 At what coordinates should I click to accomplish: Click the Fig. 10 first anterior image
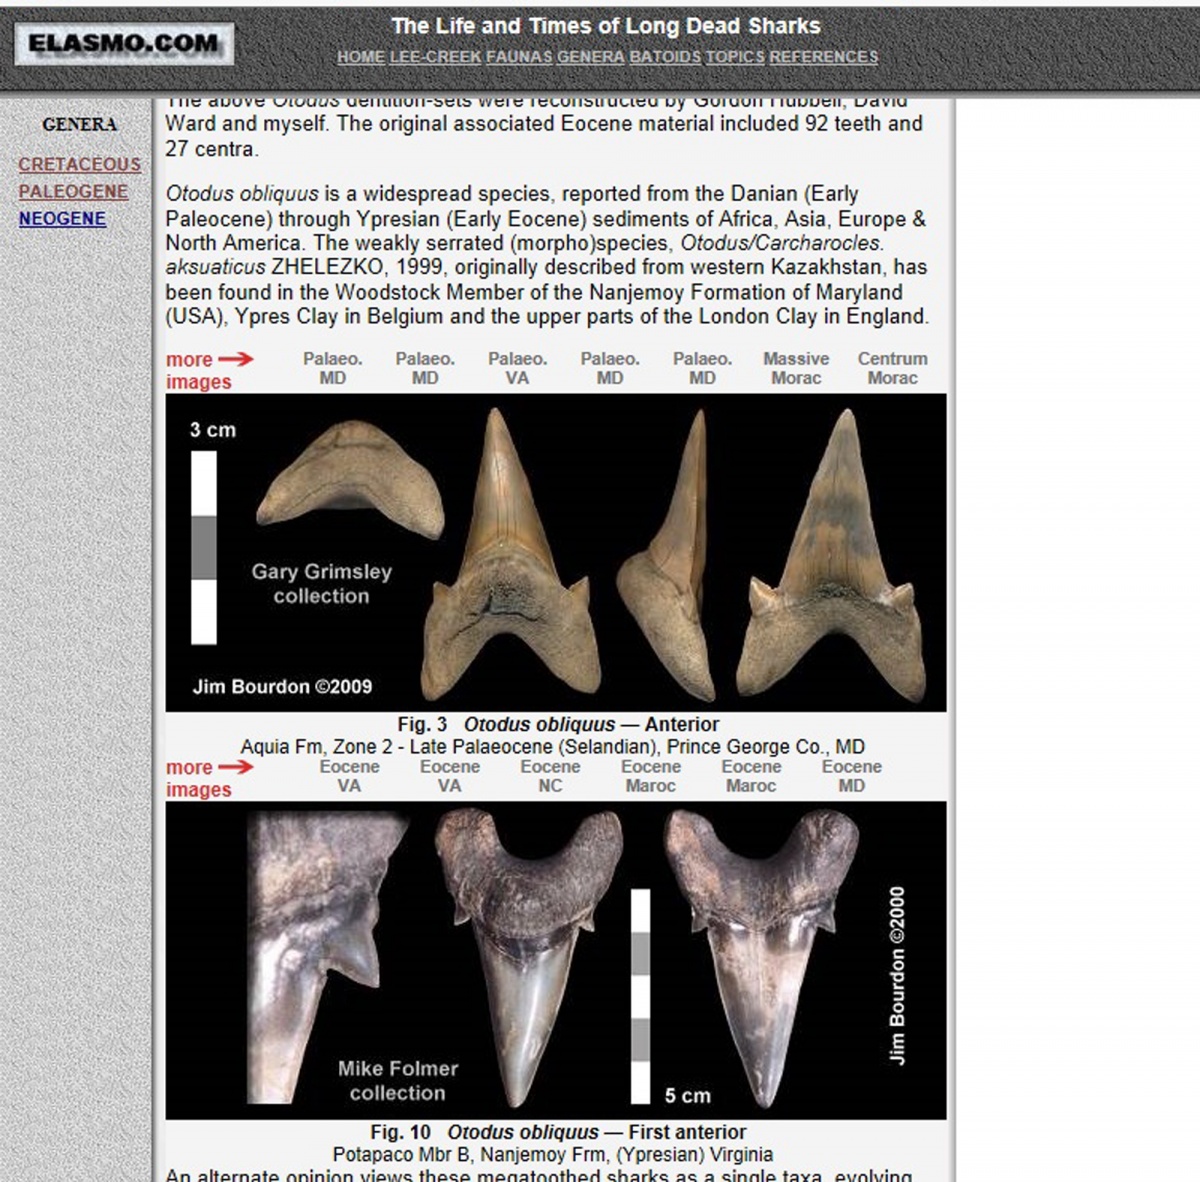555,960
